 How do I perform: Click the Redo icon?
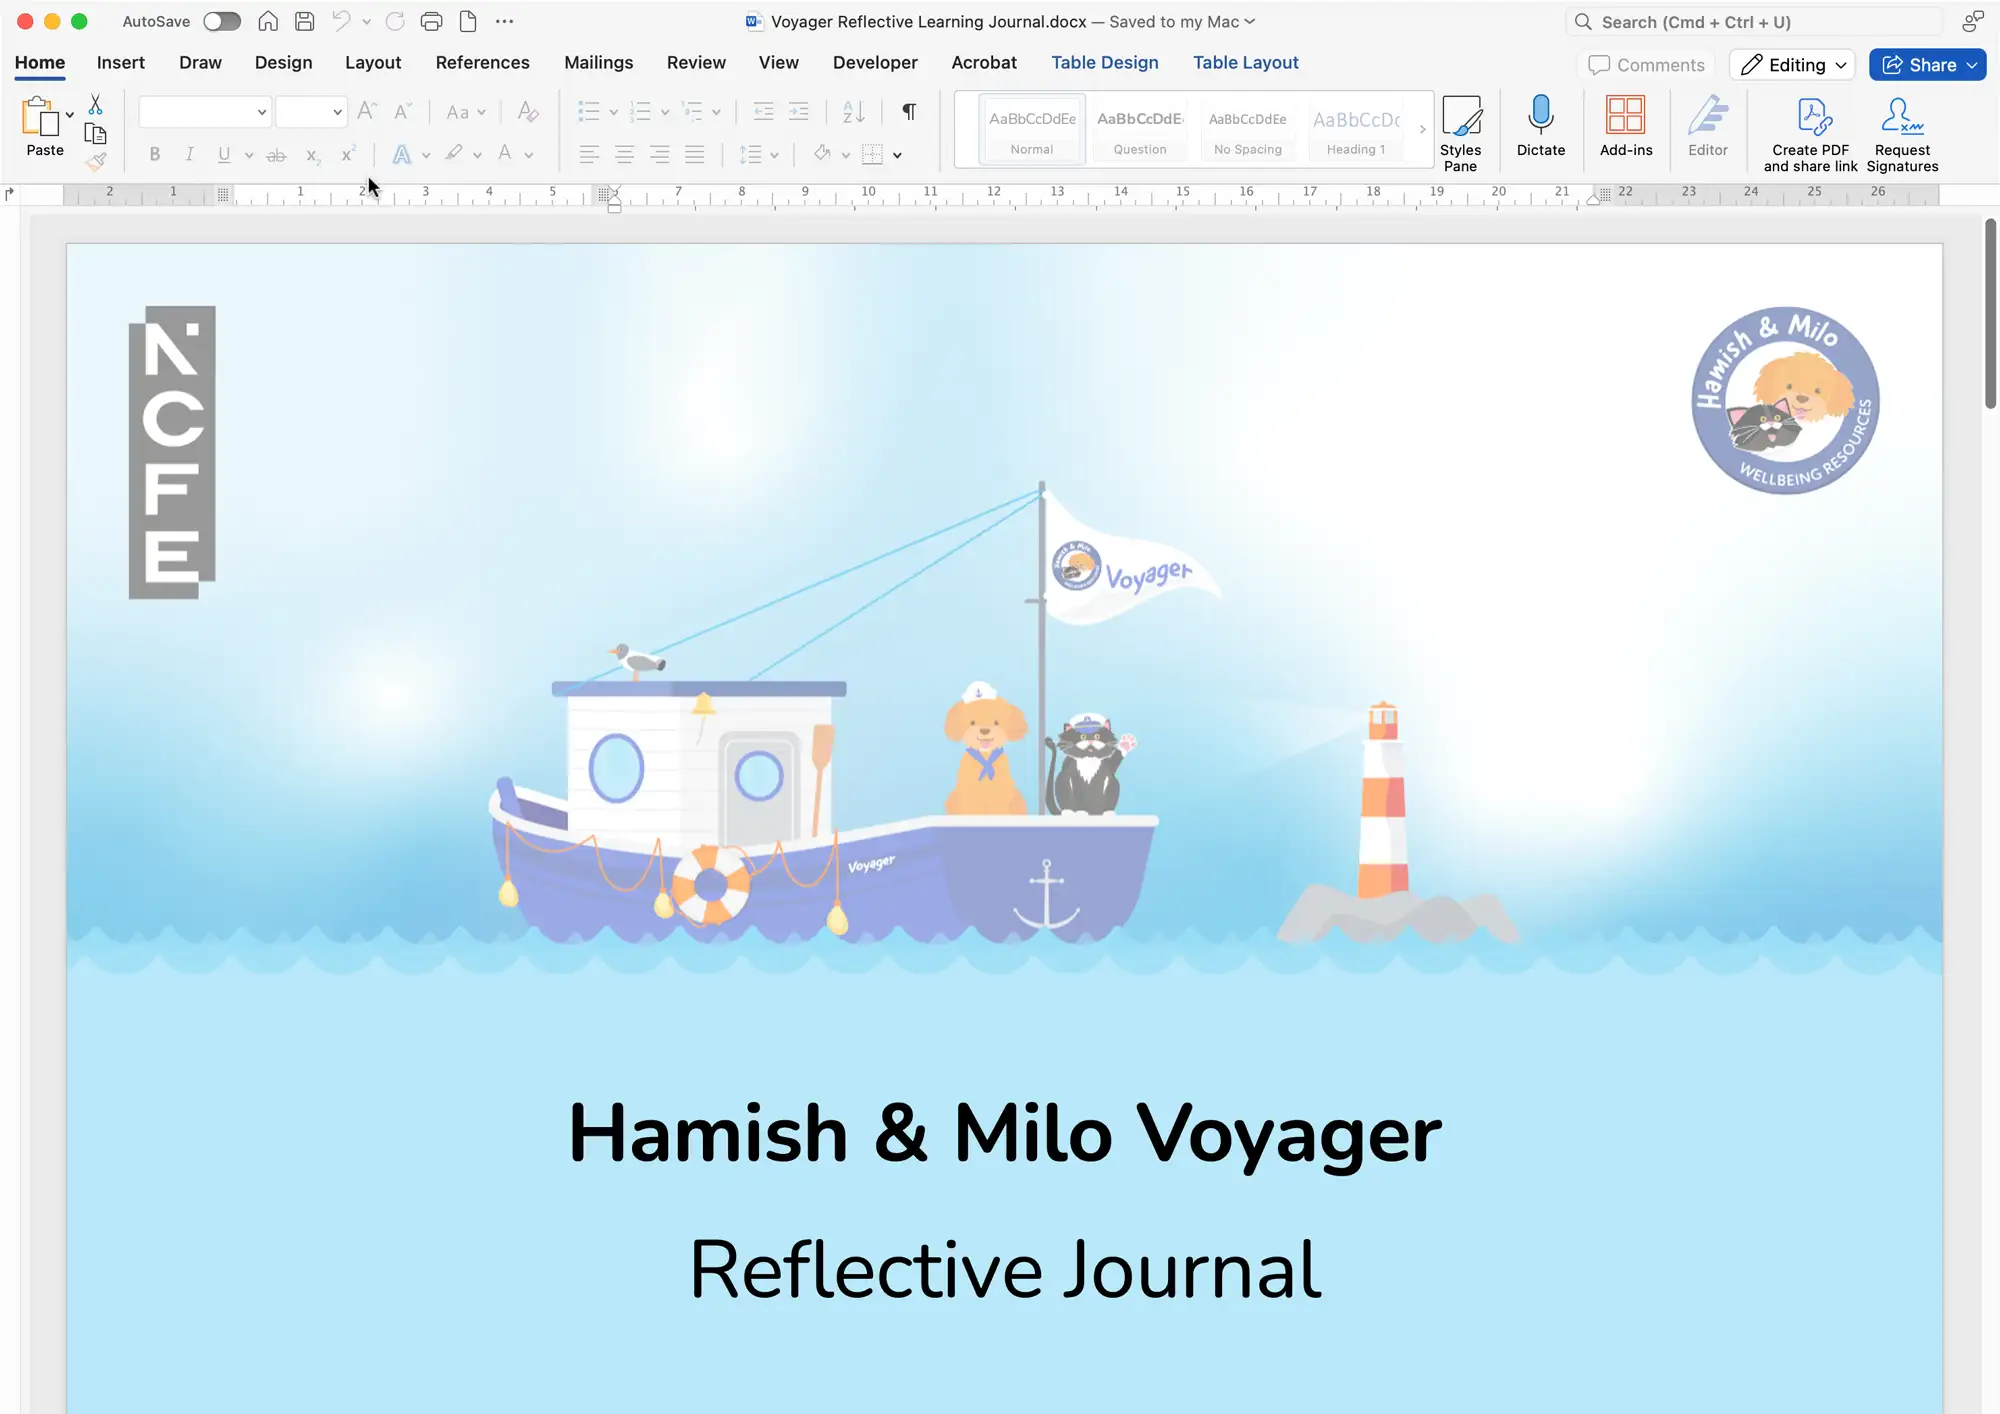[395, 21]
